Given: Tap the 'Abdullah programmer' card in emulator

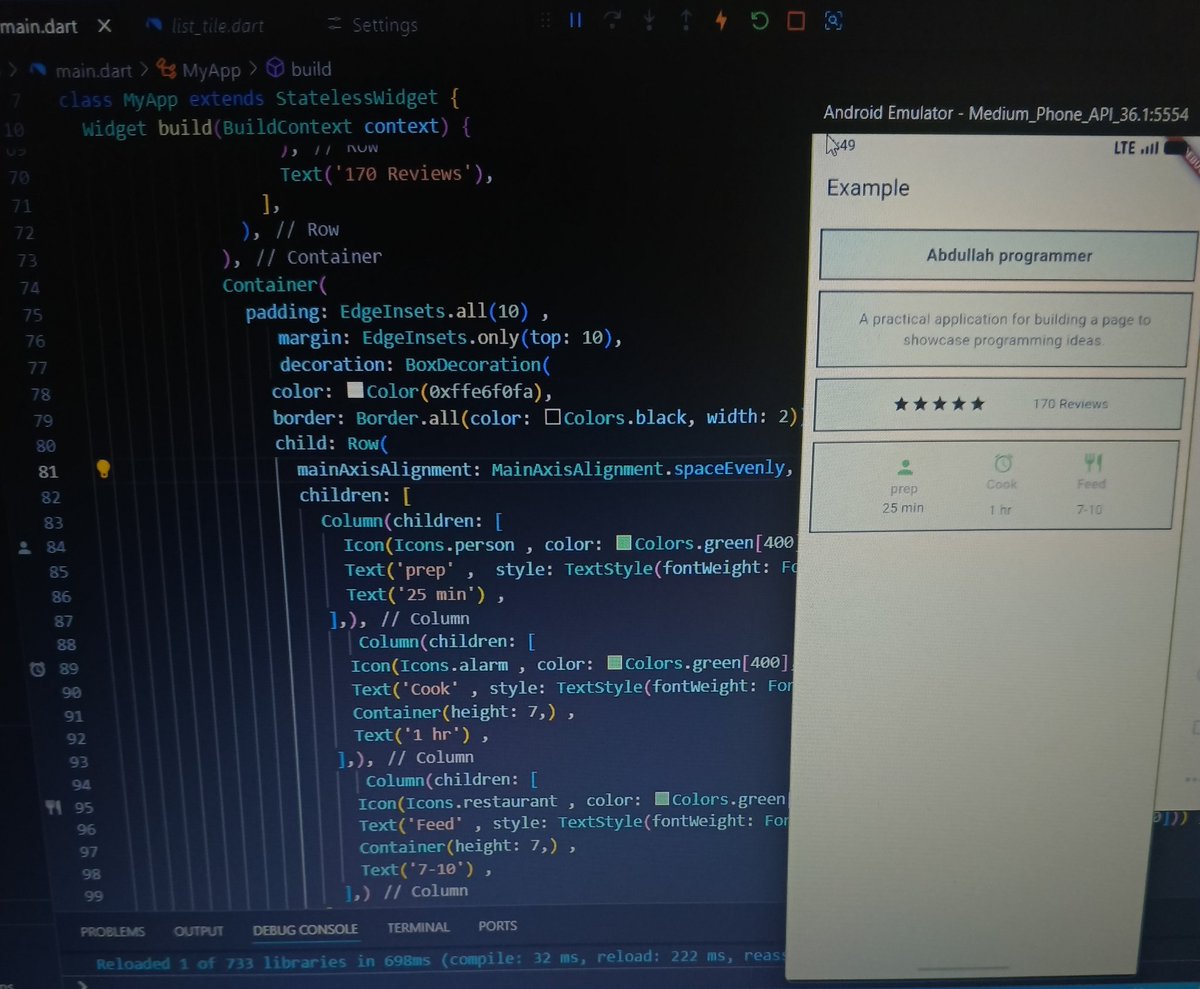Looking at the screenshot, I should click(1008, 256).
